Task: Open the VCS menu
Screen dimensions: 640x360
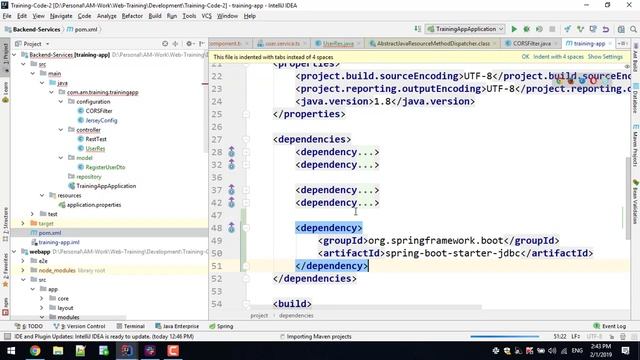Action: coord(207,16)
